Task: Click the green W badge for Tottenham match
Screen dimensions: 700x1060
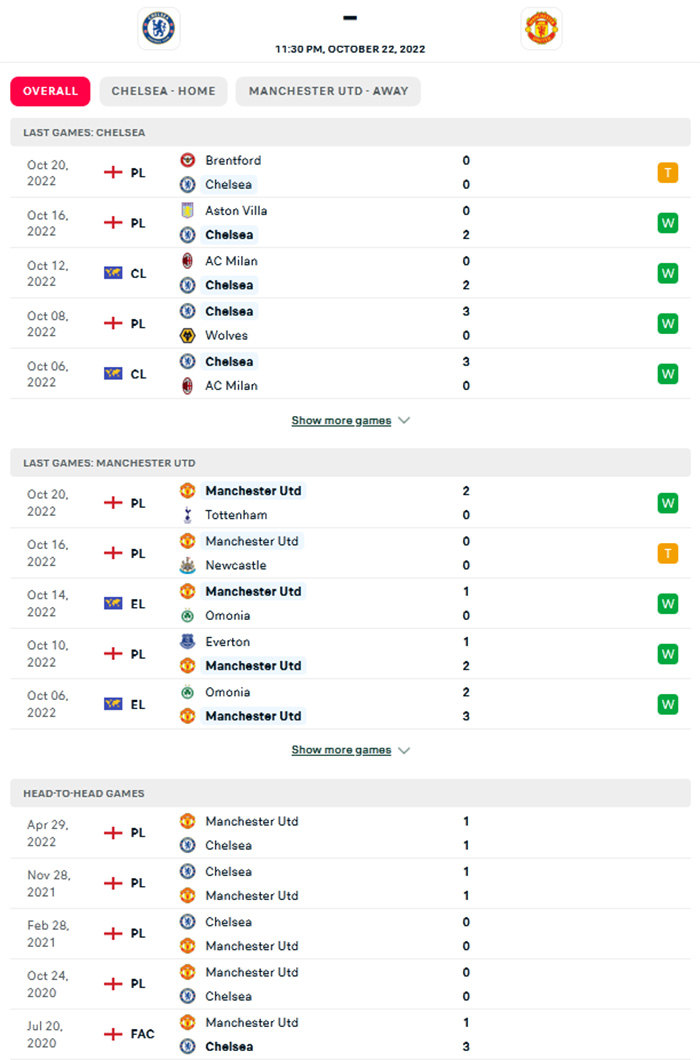Action: click(x=667, y=503)
